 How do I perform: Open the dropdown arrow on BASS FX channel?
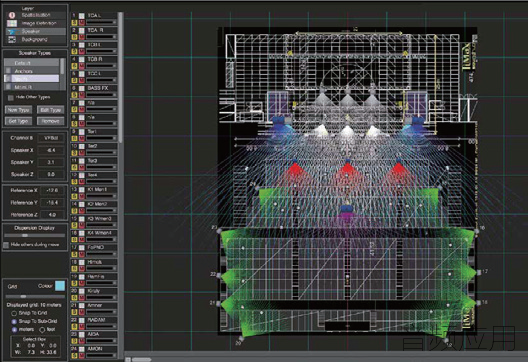tap(114, 95)
